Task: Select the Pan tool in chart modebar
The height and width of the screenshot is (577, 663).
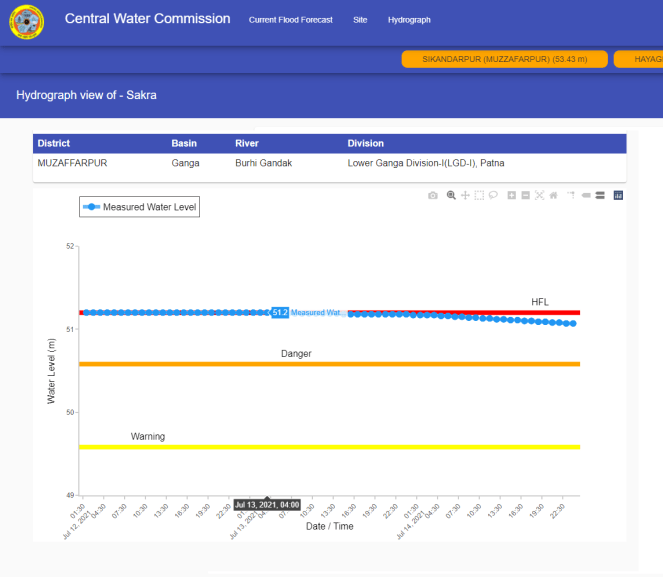Action: [x=465, y=196]
